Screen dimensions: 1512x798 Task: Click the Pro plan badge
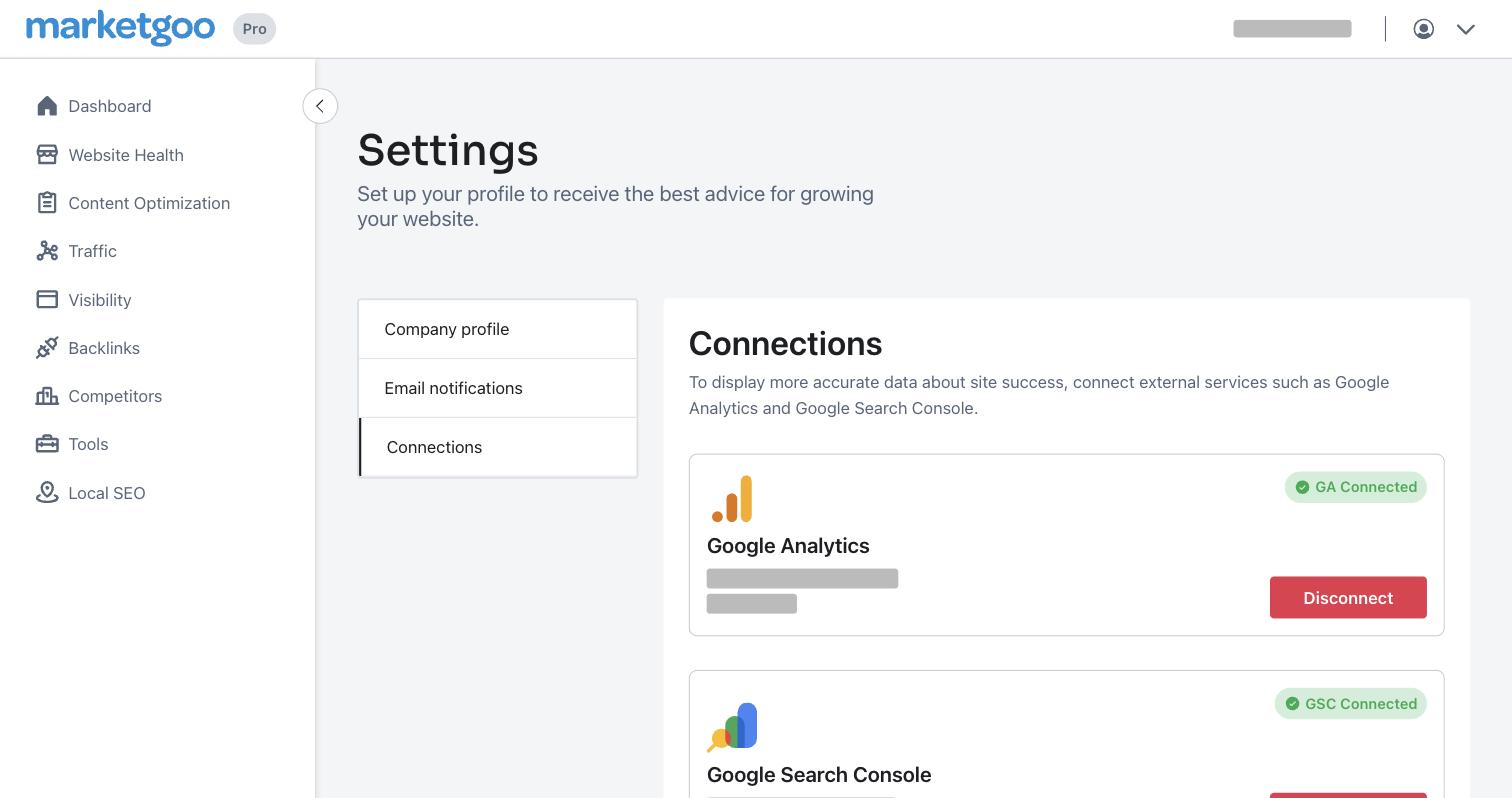(254, 29)
